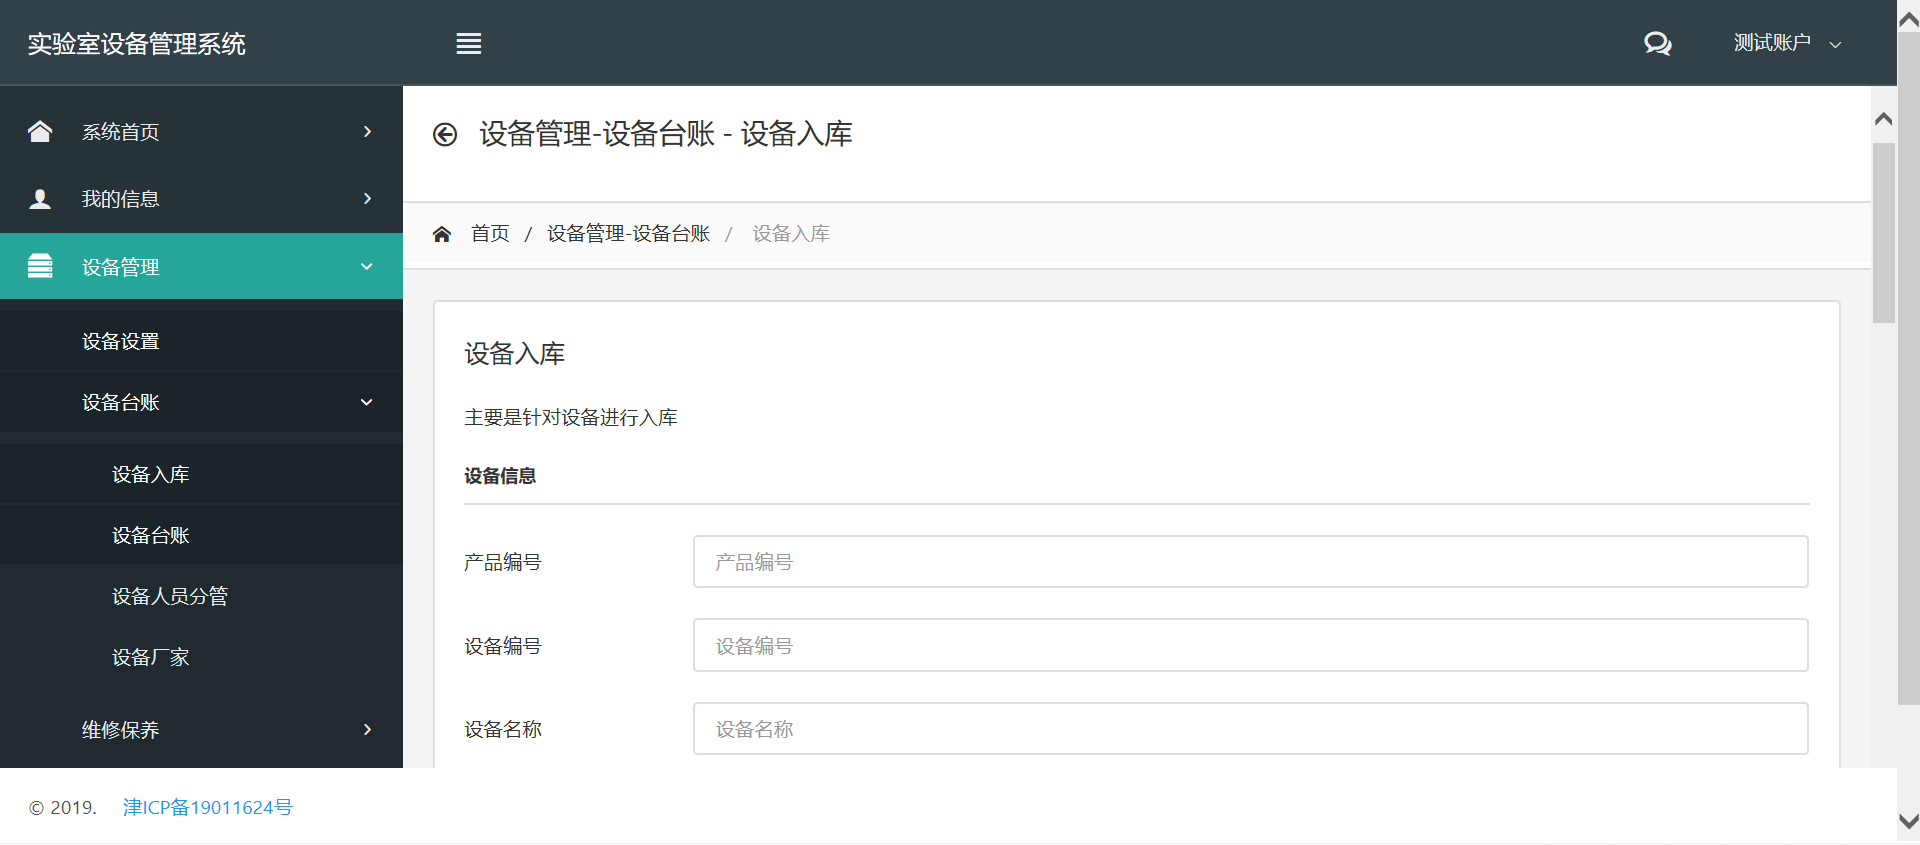
Task: Click the breadcrumb home icon
Action: (x=442, y=234)
